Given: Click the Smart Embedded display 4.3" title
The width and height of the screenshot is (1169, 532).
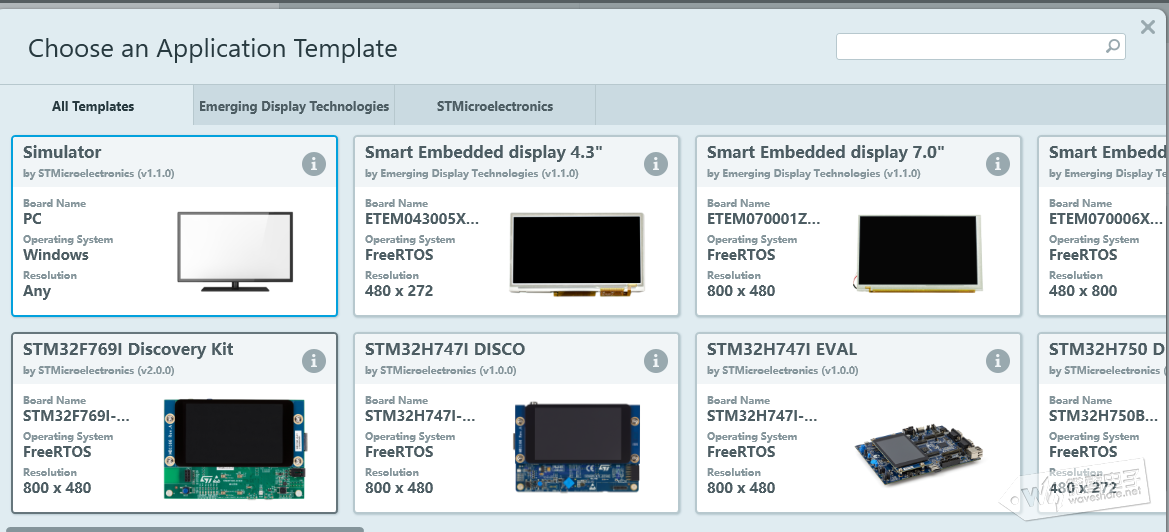Looking at the screenshot, I should [483, 152].
